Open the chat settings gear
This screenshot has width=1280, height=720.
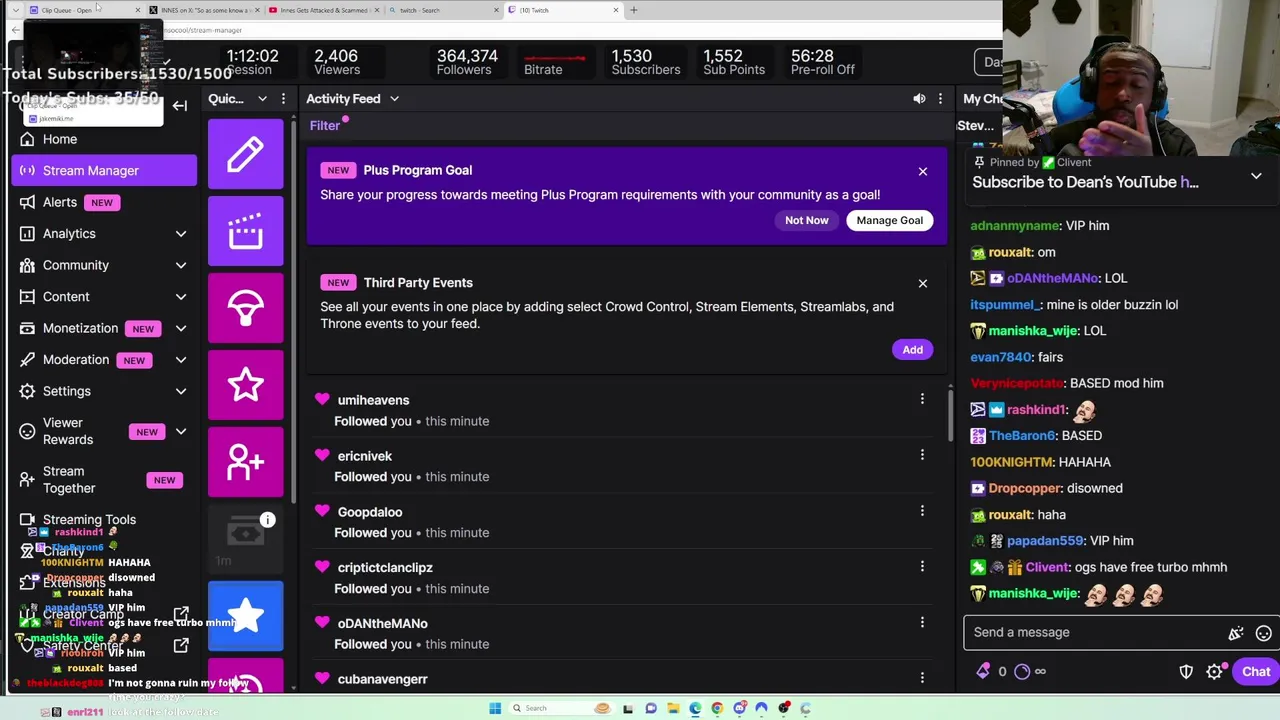pos(1214,672)
